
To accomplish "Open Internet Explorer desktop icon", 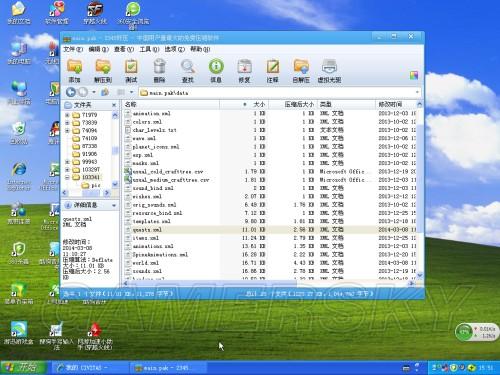I will click(x=19, y=177).
